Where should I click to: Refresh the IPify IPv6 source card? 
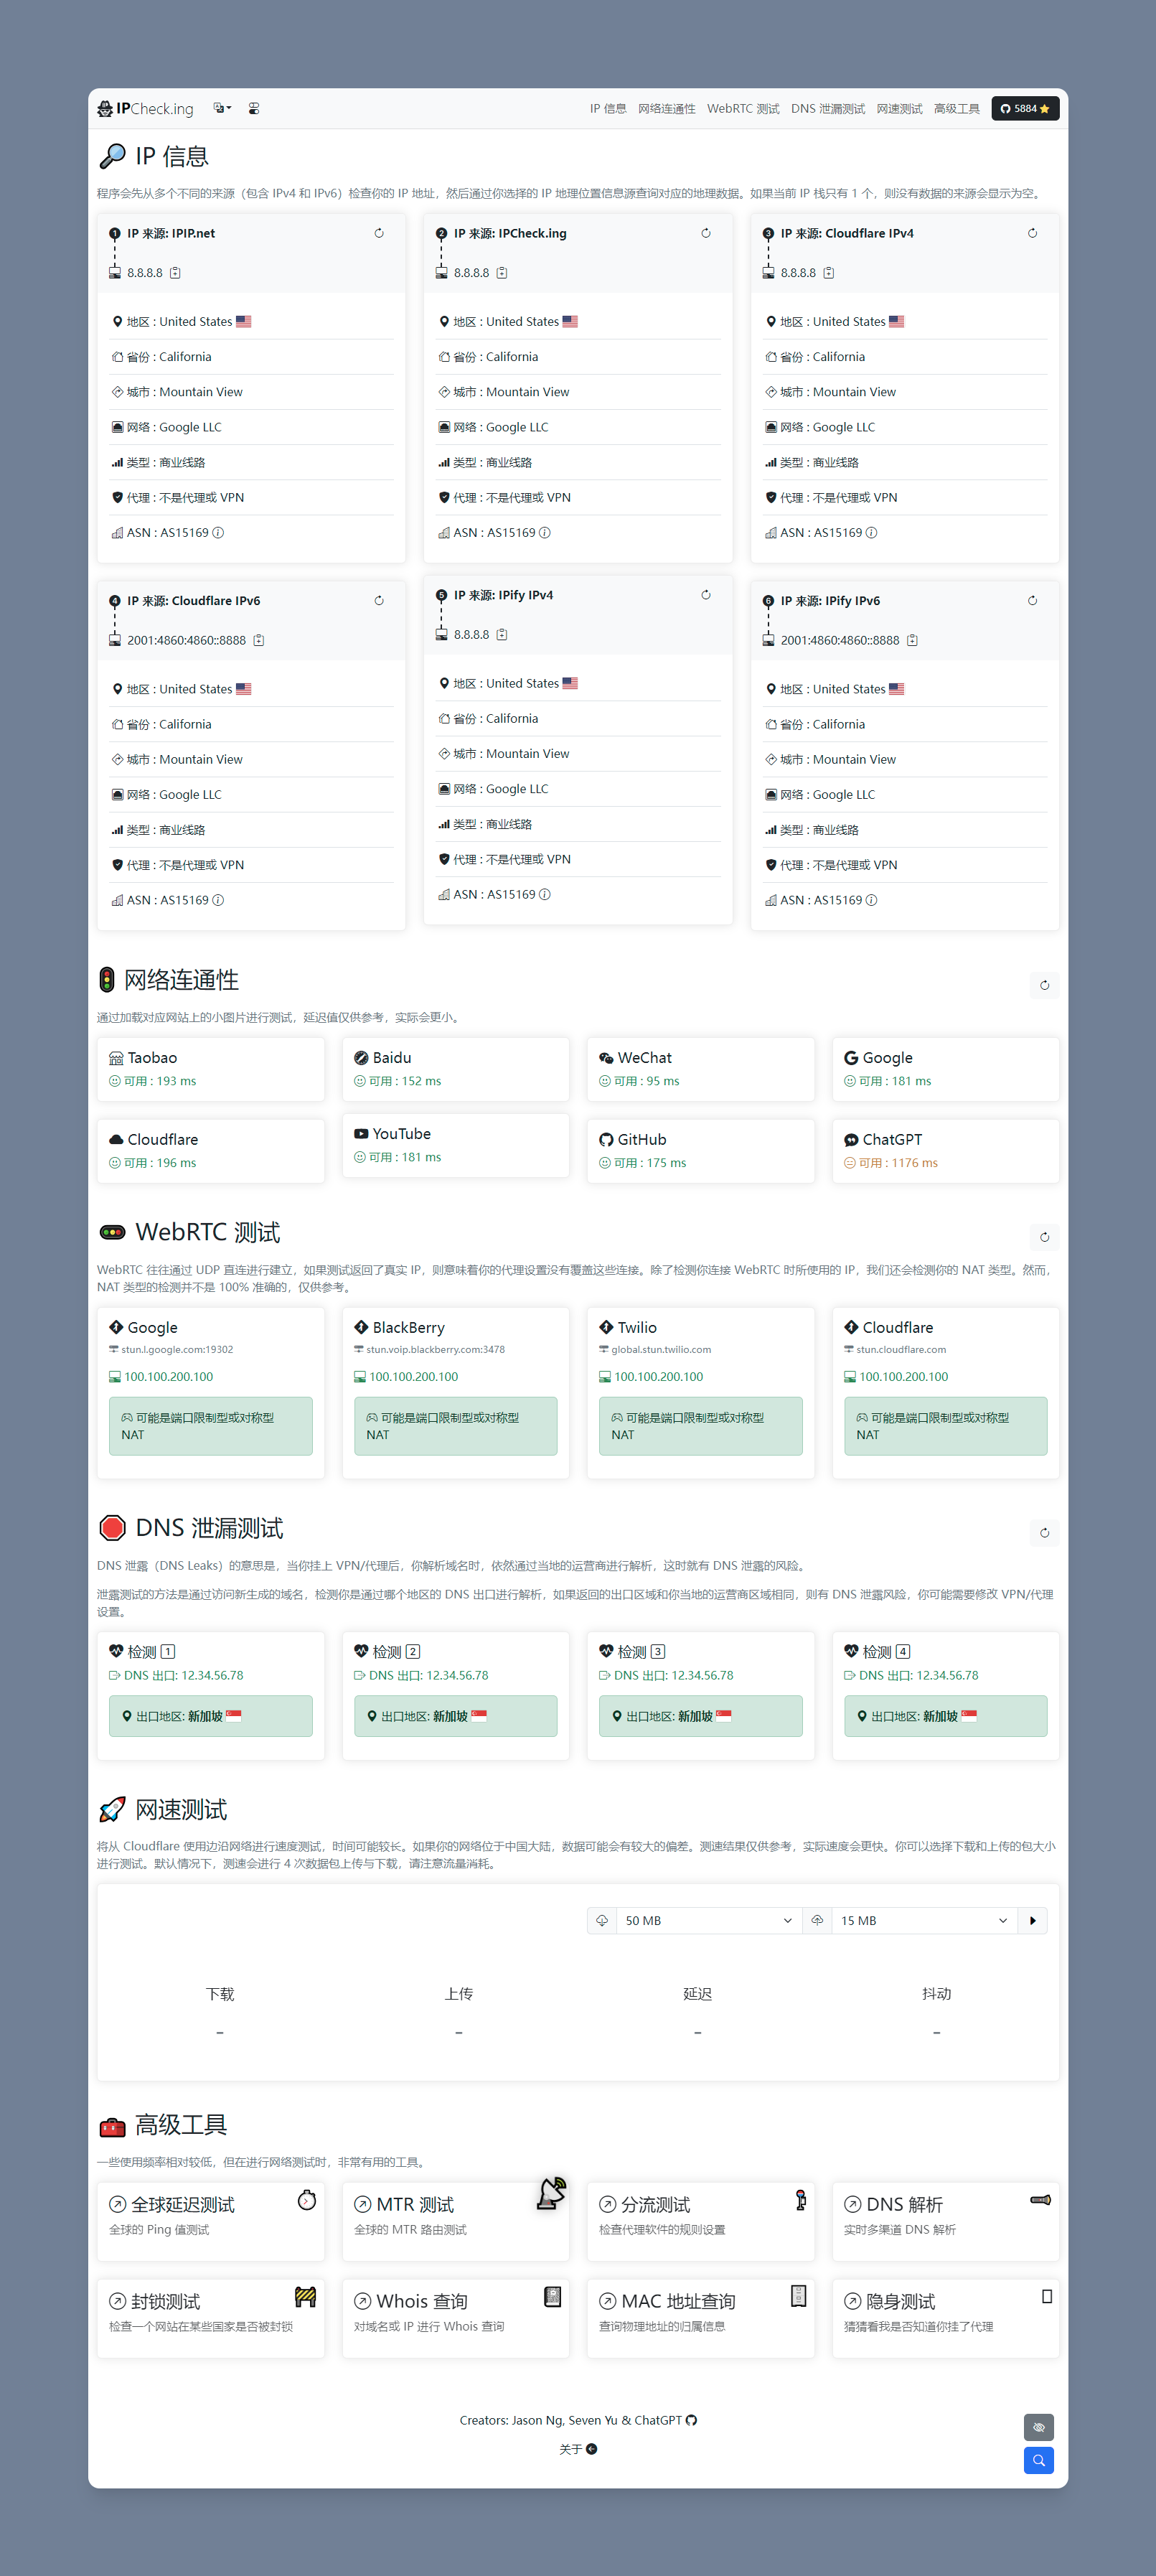(x=1032, y=601)
